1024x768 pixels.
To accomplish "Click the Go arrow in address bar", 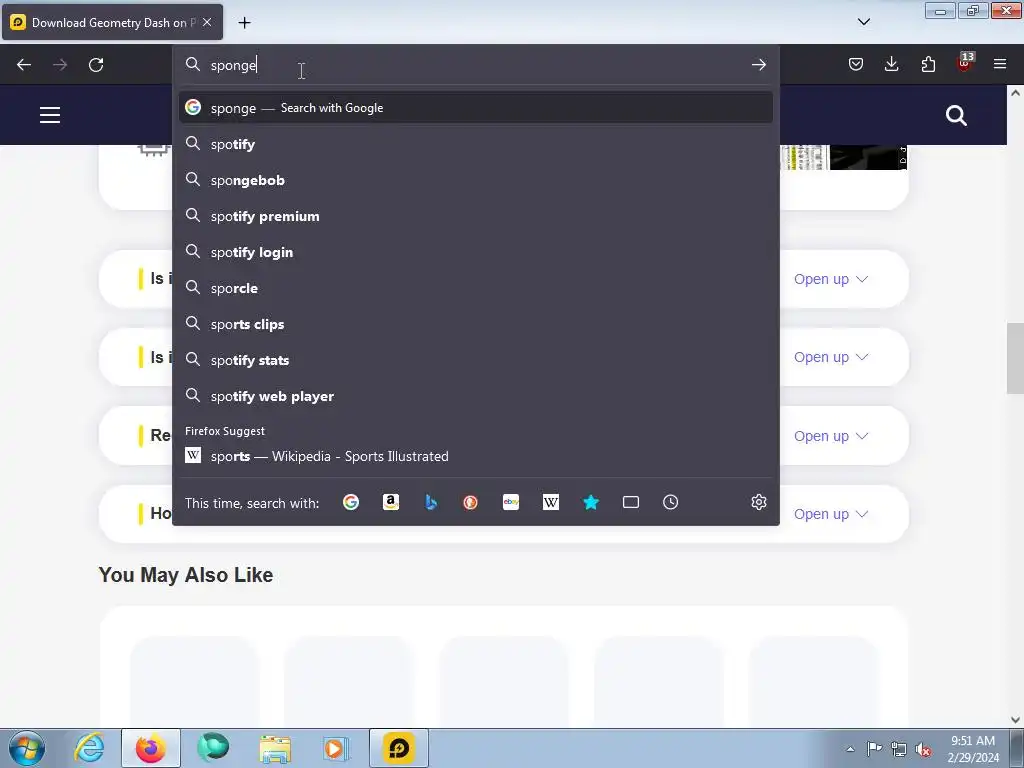I will 758,65.
